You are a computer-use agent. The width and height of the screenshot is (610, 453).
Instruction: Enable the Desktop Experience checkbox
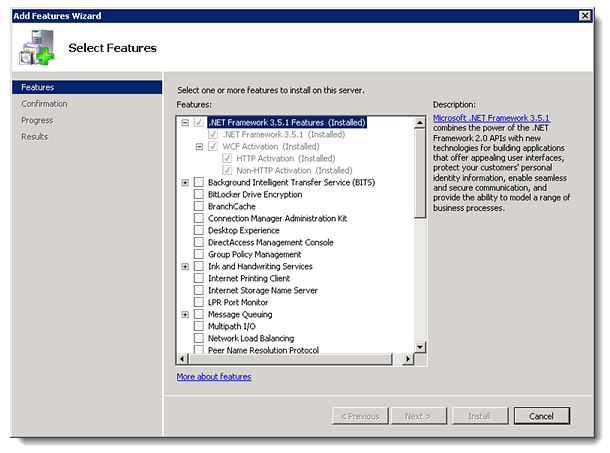coord(199,230)
